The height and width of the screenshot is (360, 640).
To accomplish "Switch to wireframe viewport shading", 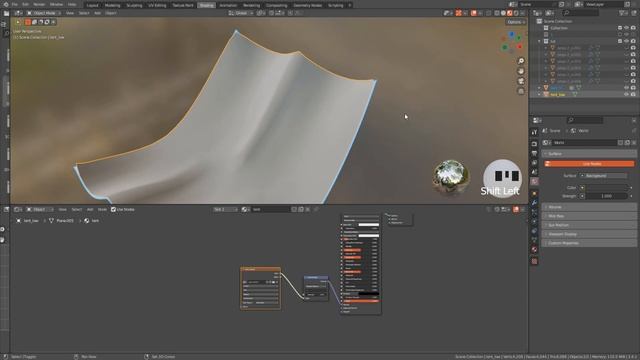I will pos(497,13).
